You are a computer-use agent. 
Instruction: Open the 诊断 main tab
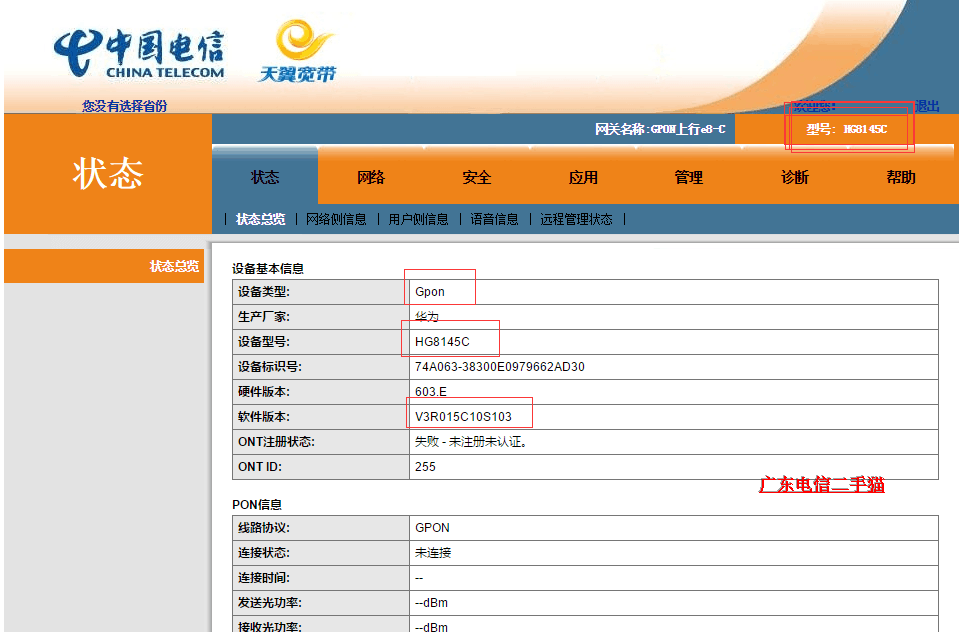coord(795,177)
